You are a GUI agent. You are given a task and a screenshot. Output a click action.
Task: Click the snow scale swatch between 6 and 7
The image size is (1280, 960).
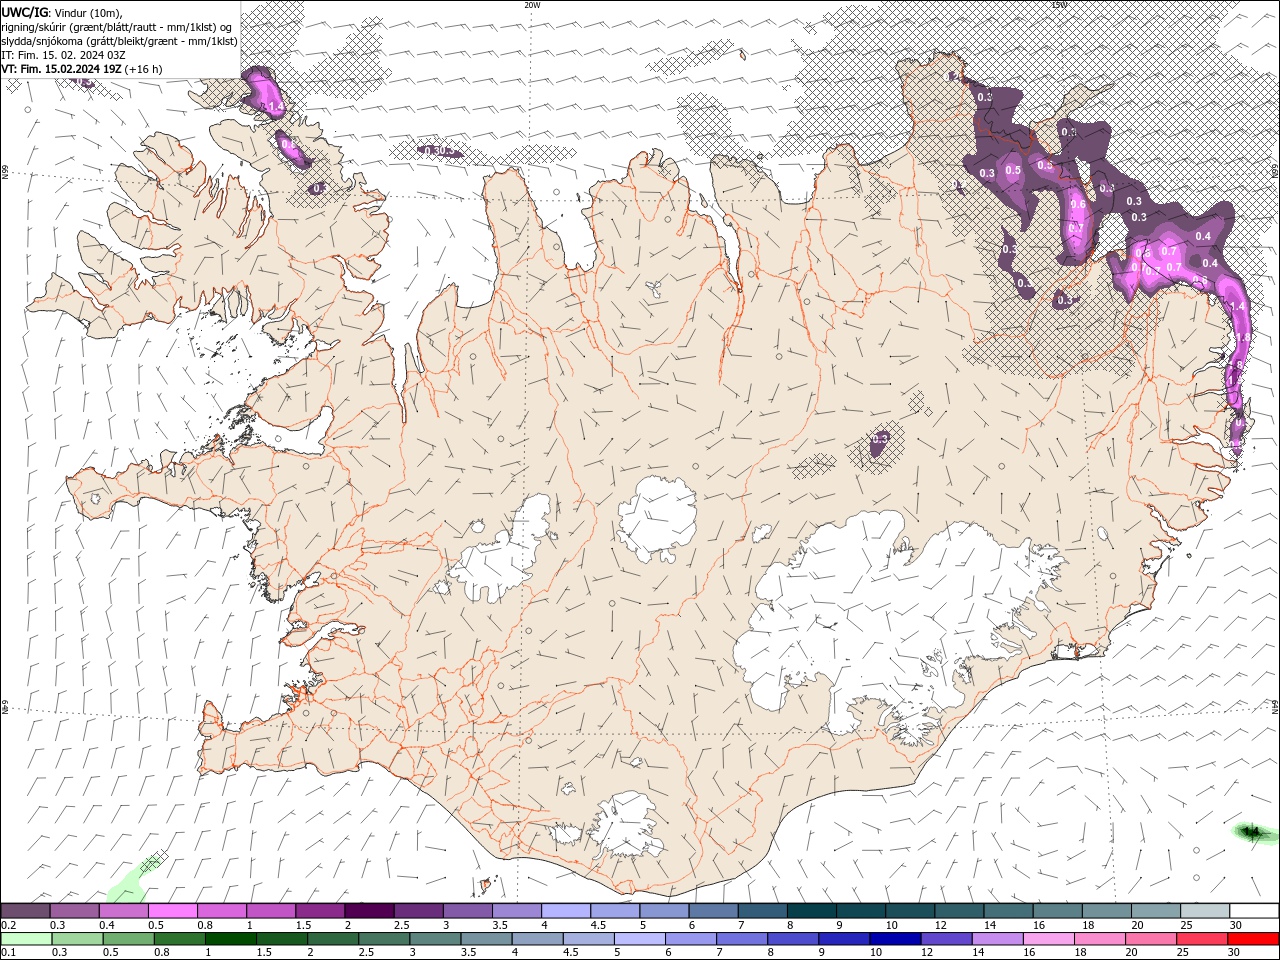click(x=712, y=911)
